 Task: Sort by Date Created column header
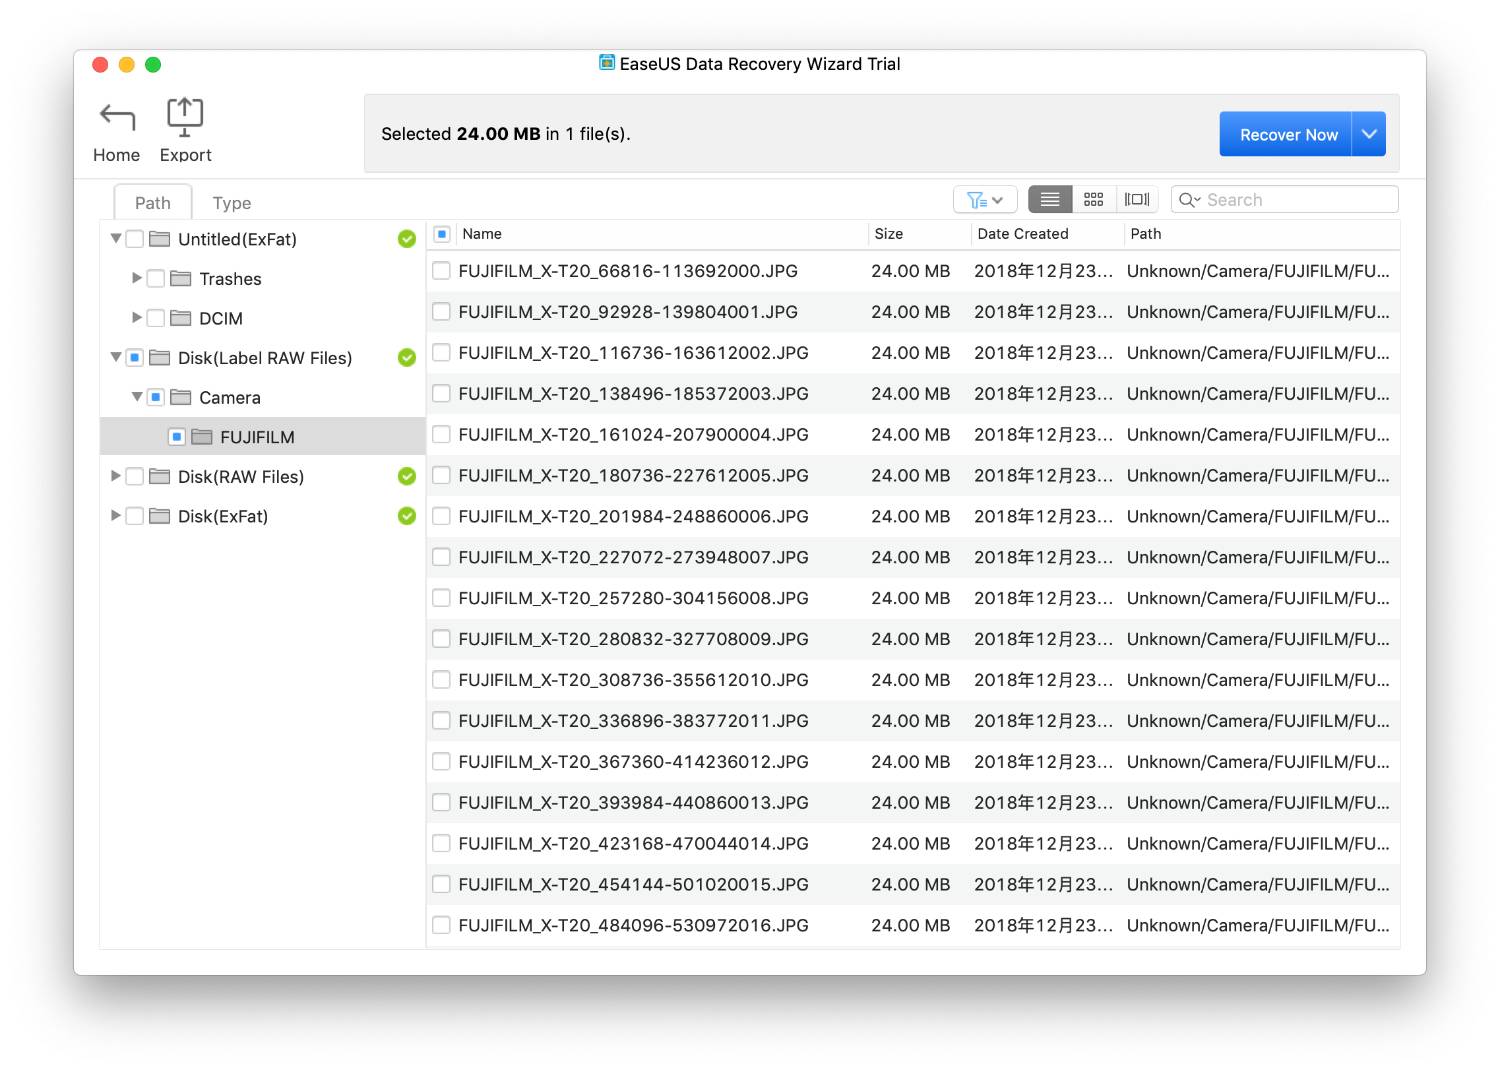[x=1046, y=234]
